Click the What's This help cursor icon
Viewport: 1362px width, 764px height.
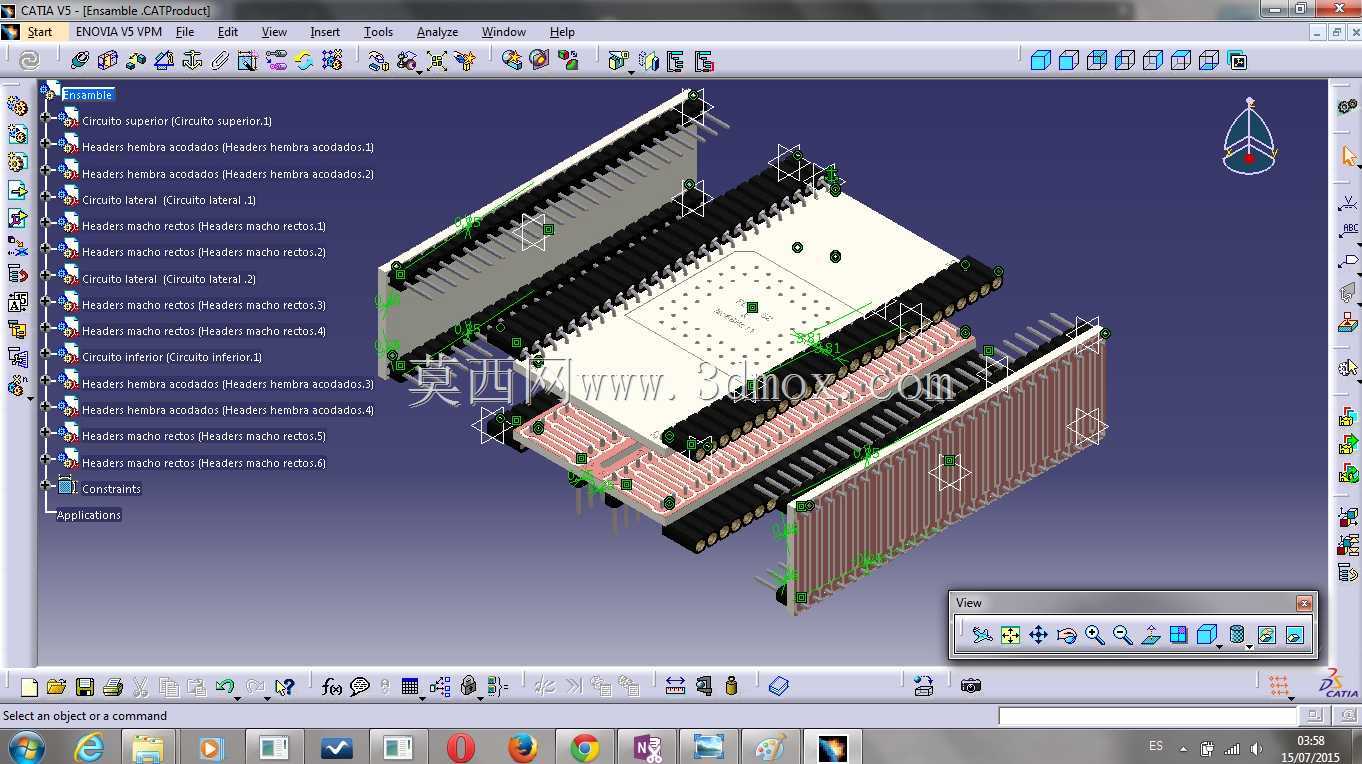coord(285,686)
